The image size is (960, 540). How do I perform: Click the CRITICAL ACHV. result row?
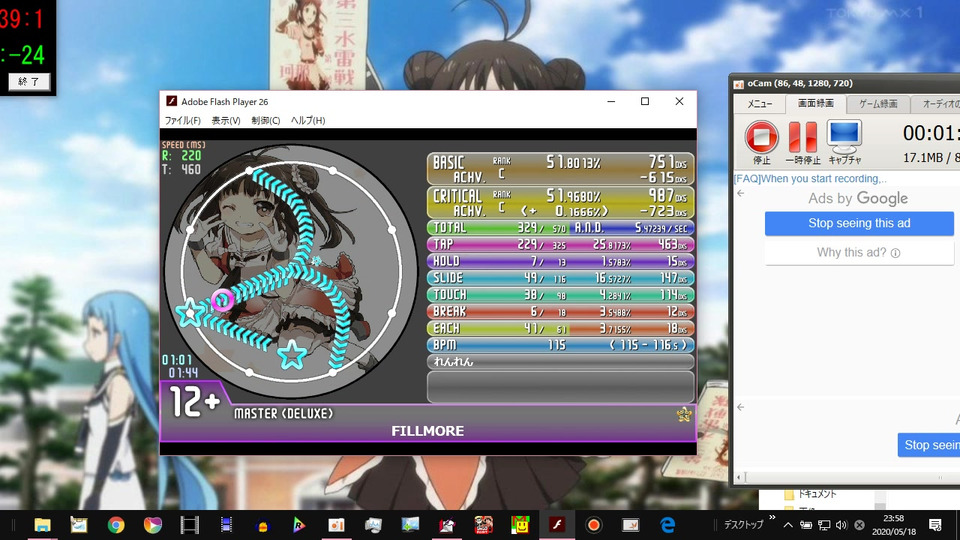point(560,203)
